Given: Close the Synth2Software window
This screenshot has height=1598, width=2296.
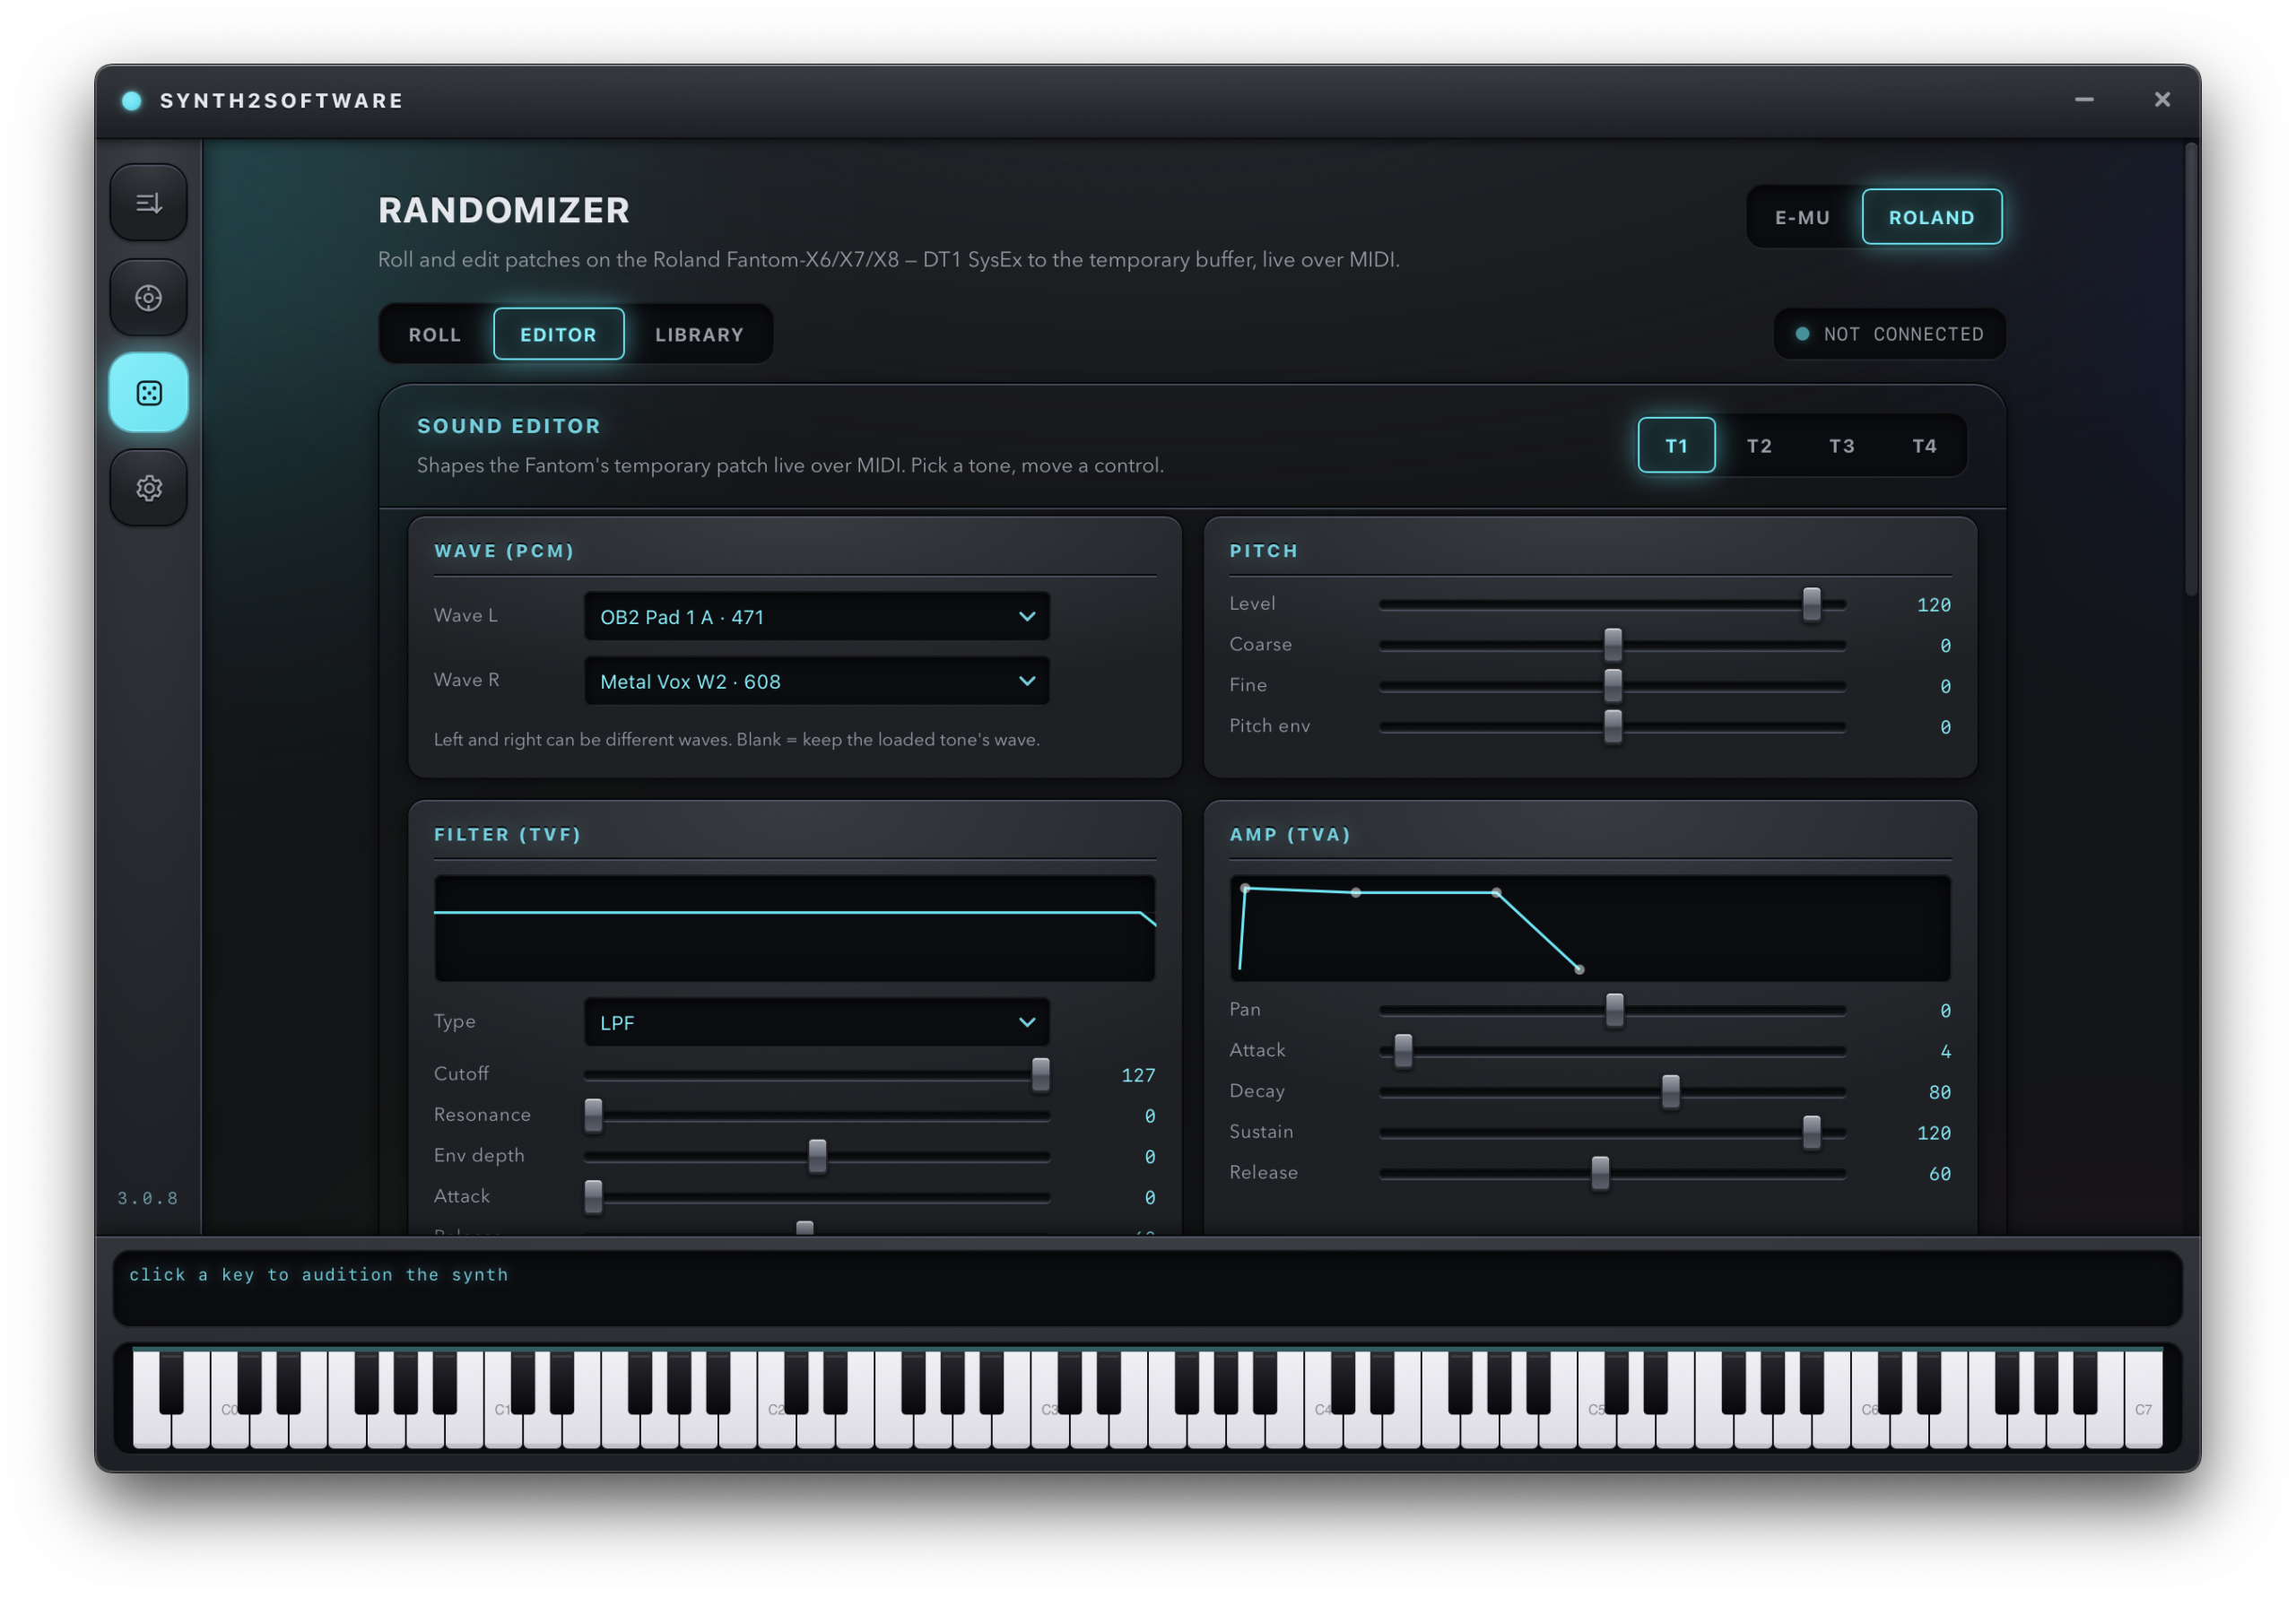Looking at the screenshot, I should tap(2162, 100).
